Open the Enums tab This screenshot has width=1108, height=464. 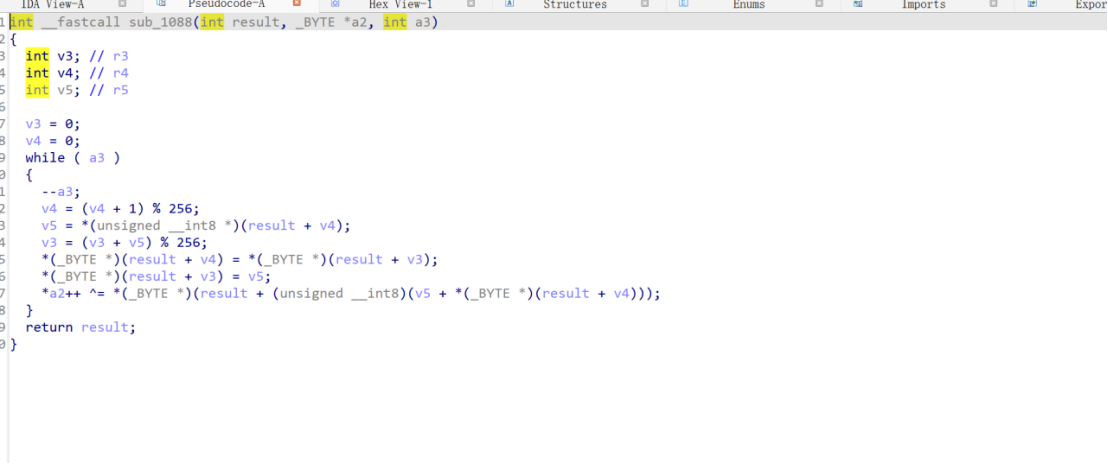pos(749,4)
